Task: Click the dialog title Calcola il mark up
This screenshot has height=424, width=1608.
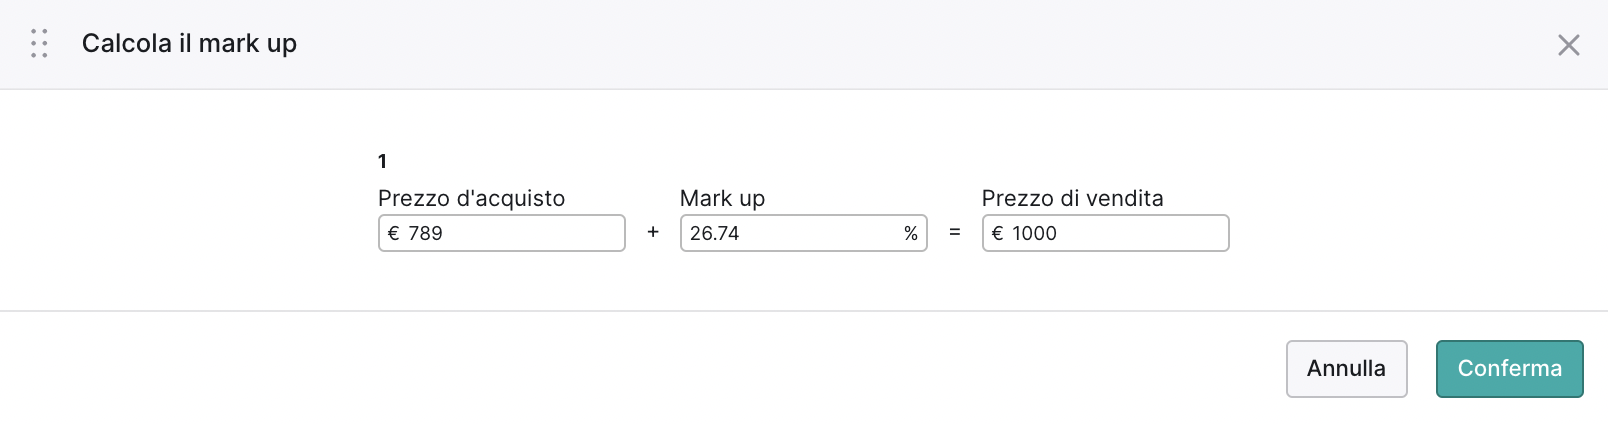Action: point(189,44)
